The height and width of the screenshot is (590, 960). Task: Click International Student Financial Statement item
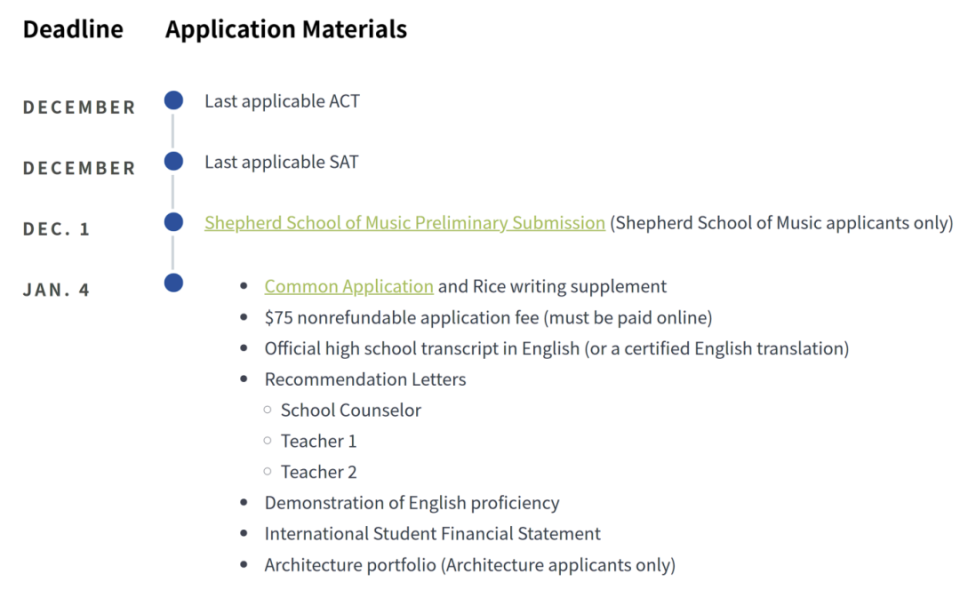pyautogui.click(x=432, y=534)
